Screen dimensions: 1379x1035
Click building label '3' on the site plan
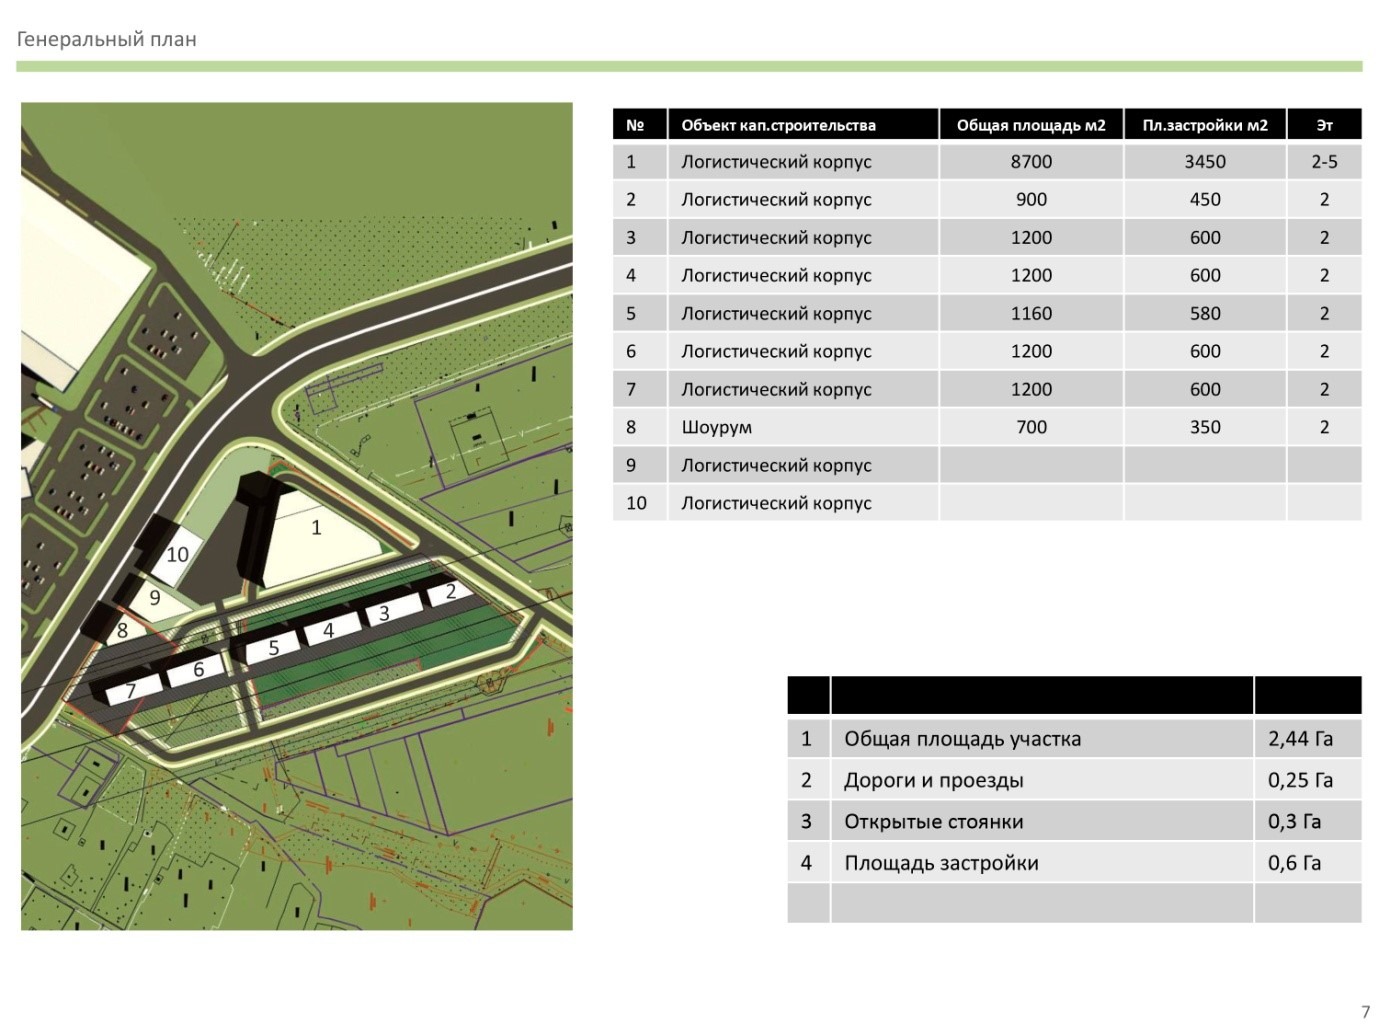pyautogui.click(x=384, y=613)
